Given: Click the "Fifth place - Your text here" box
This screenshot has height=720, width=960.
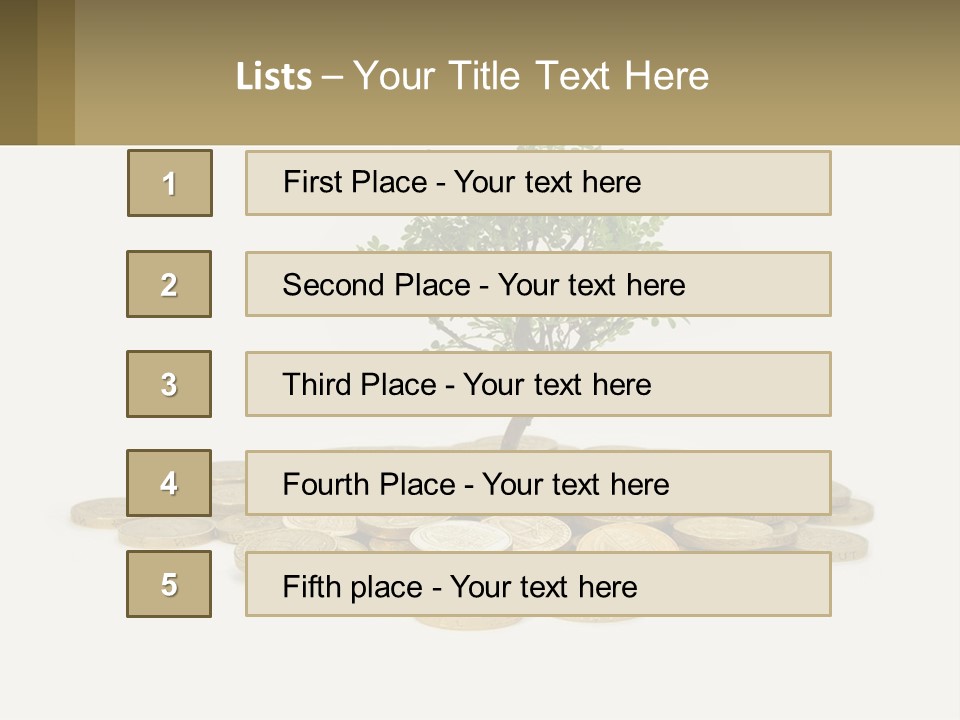Looking at the screenshot, I should (538, 584).
